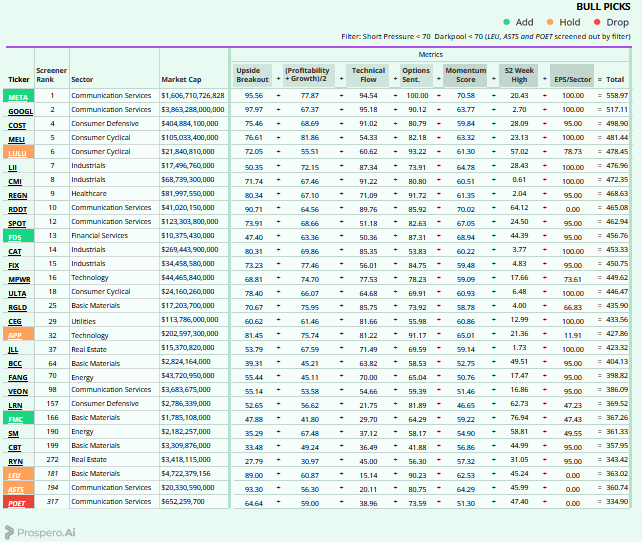Click POET total value 334.90

click(x=617, y=501)
